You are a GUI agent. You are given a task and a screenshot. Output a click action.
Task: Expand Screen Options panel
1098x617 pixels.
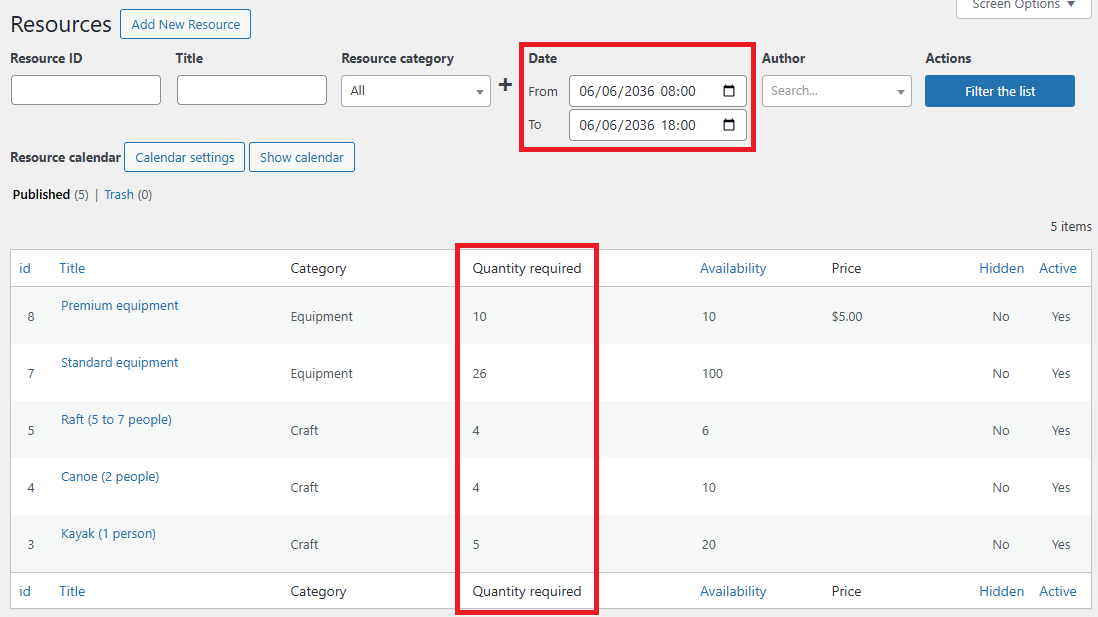pos(1024,6)
